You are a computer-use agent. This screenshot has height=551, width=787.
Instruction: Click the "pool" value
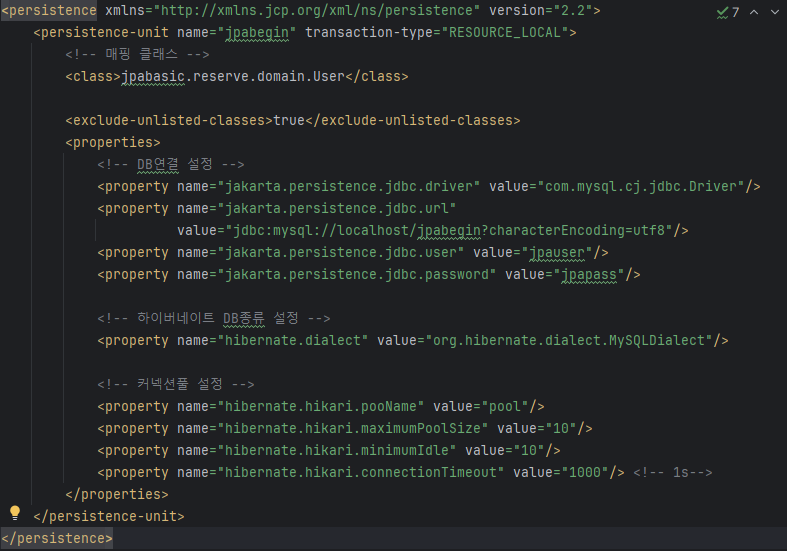pos(505,406)
